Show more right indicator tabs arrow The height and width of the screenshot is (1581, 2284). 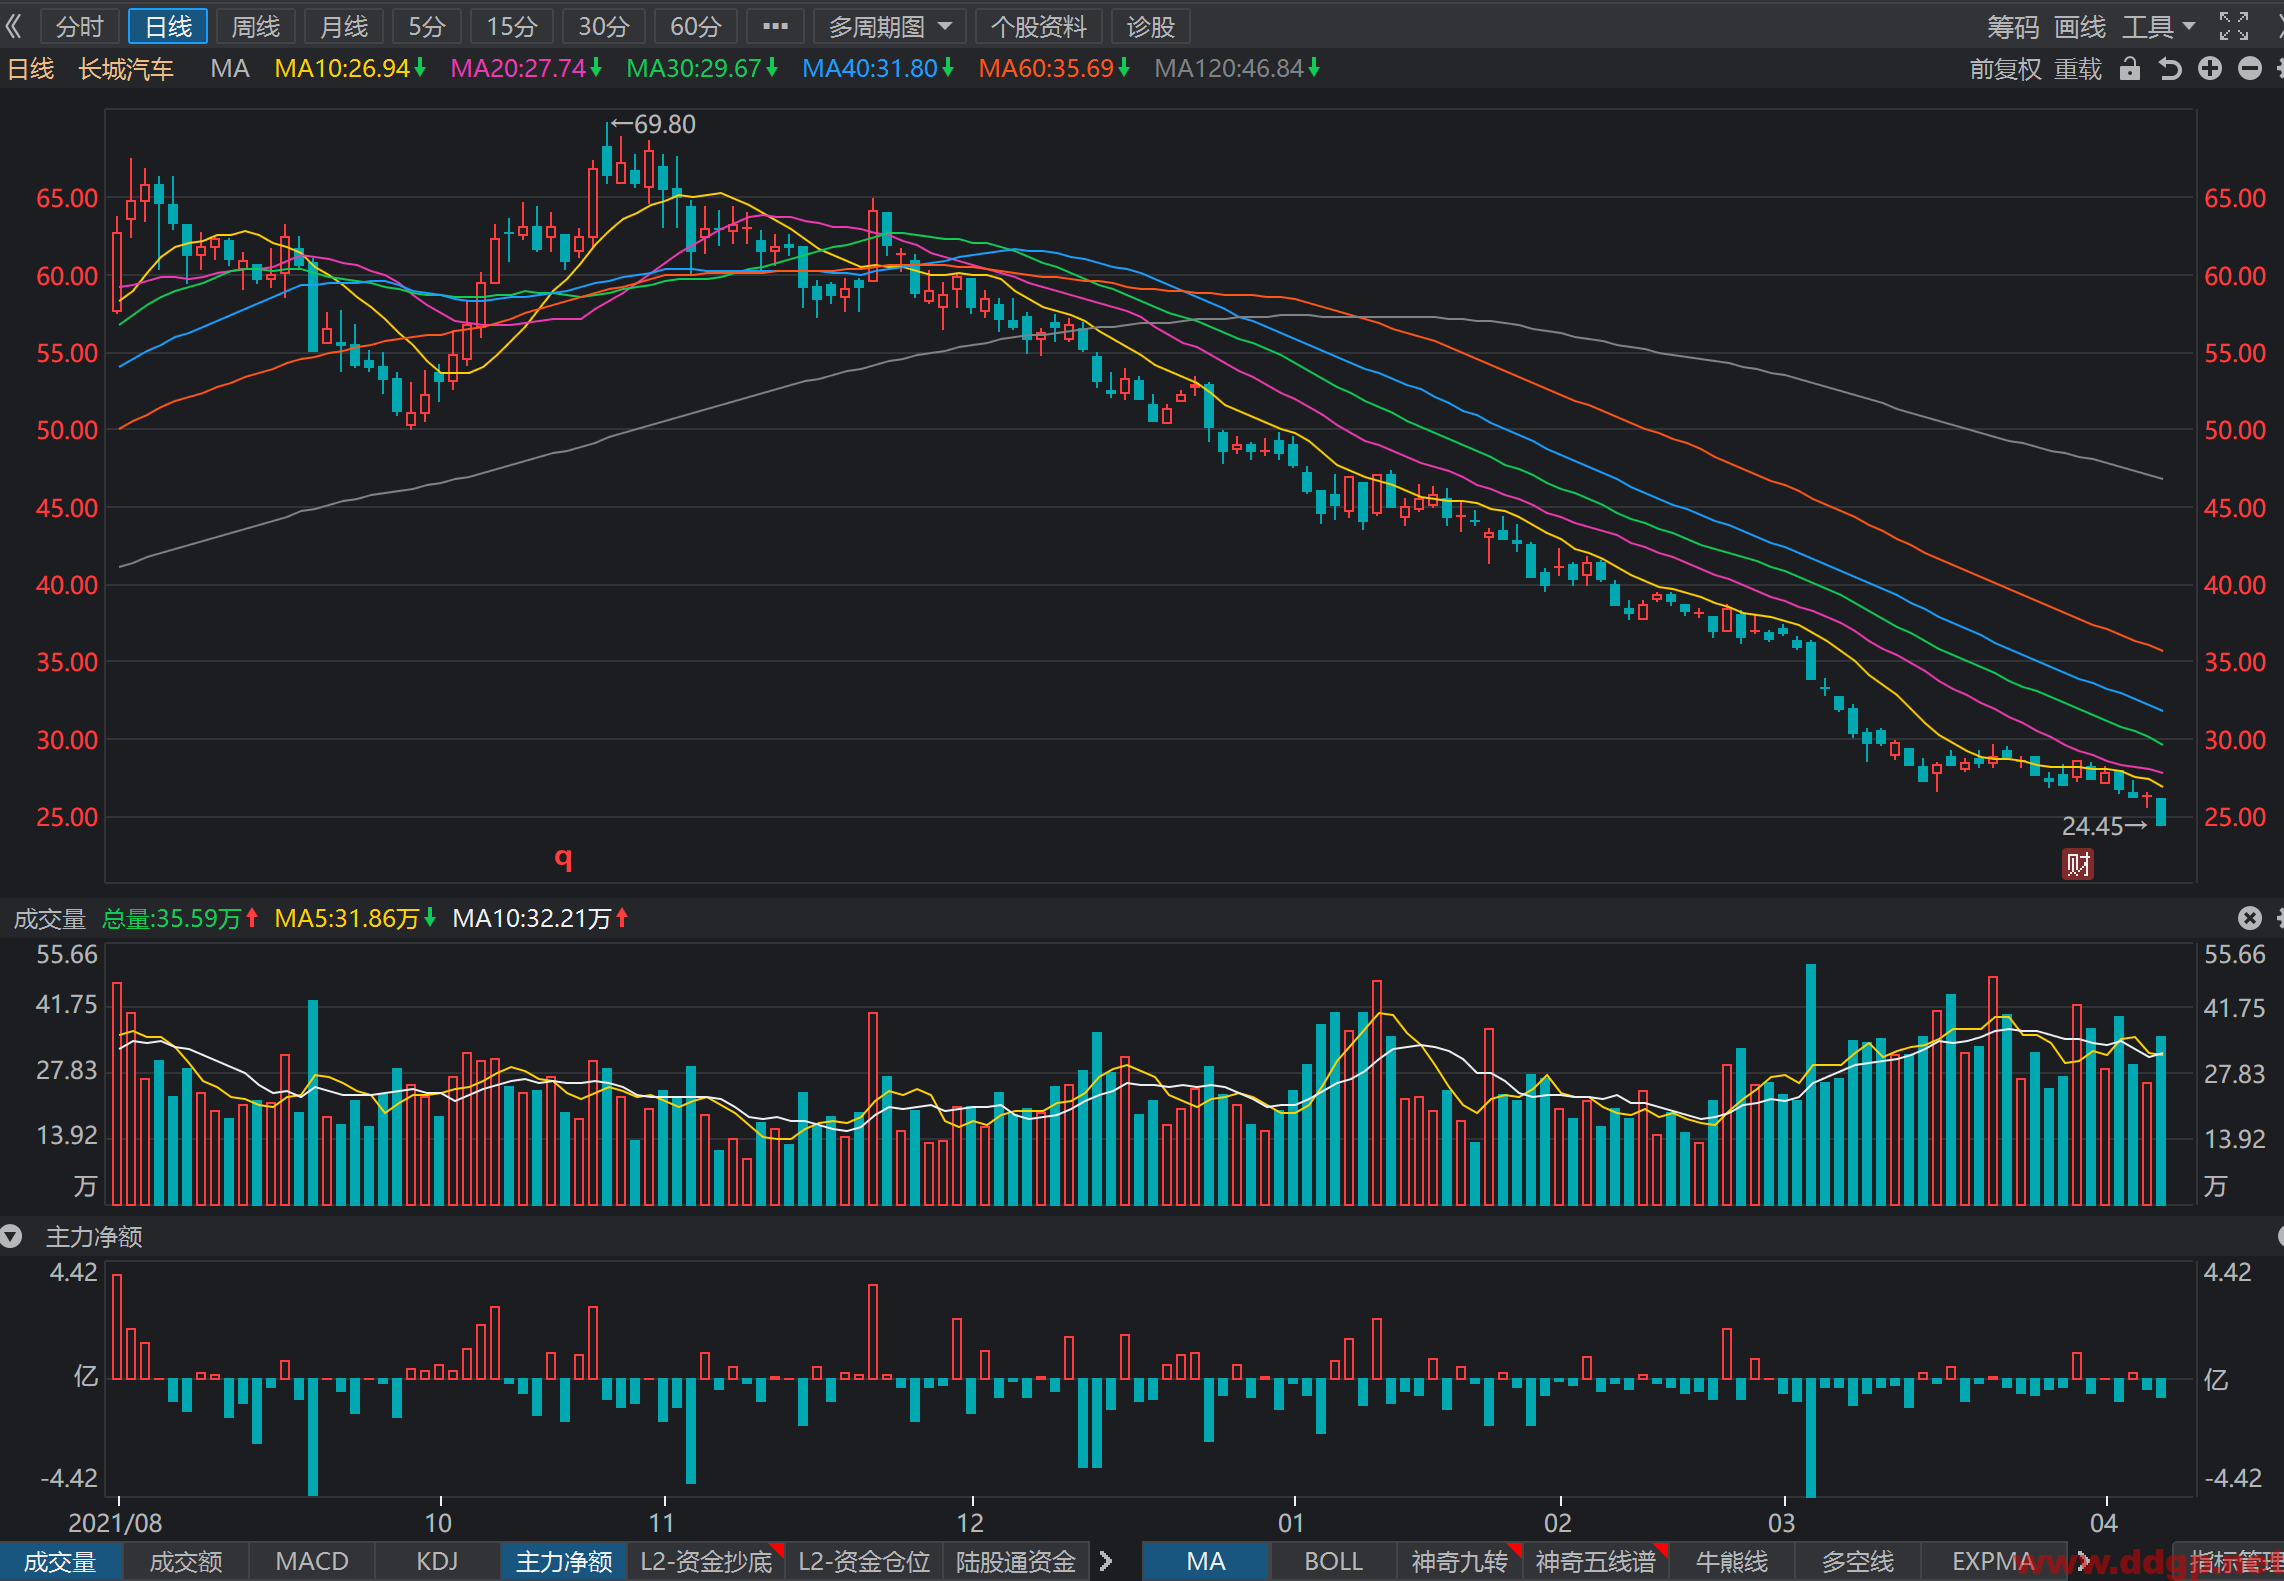pyautogui.click(x=2084, y=1561)
